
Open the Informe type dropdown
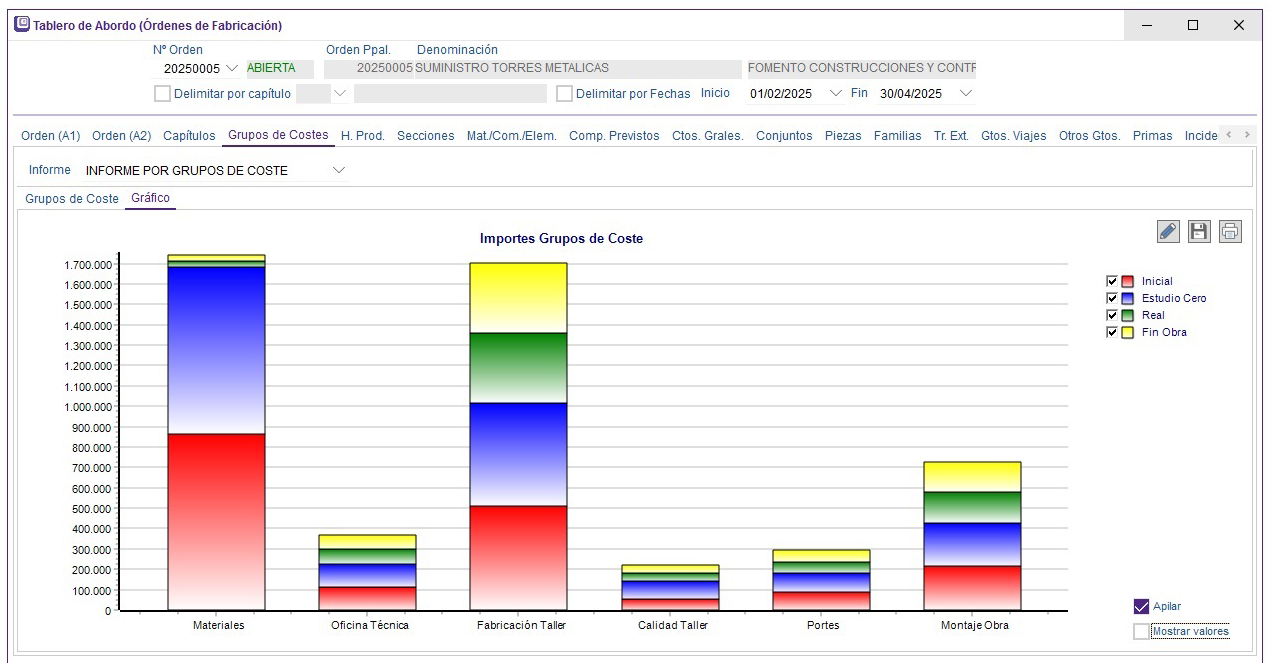[339, 170]
